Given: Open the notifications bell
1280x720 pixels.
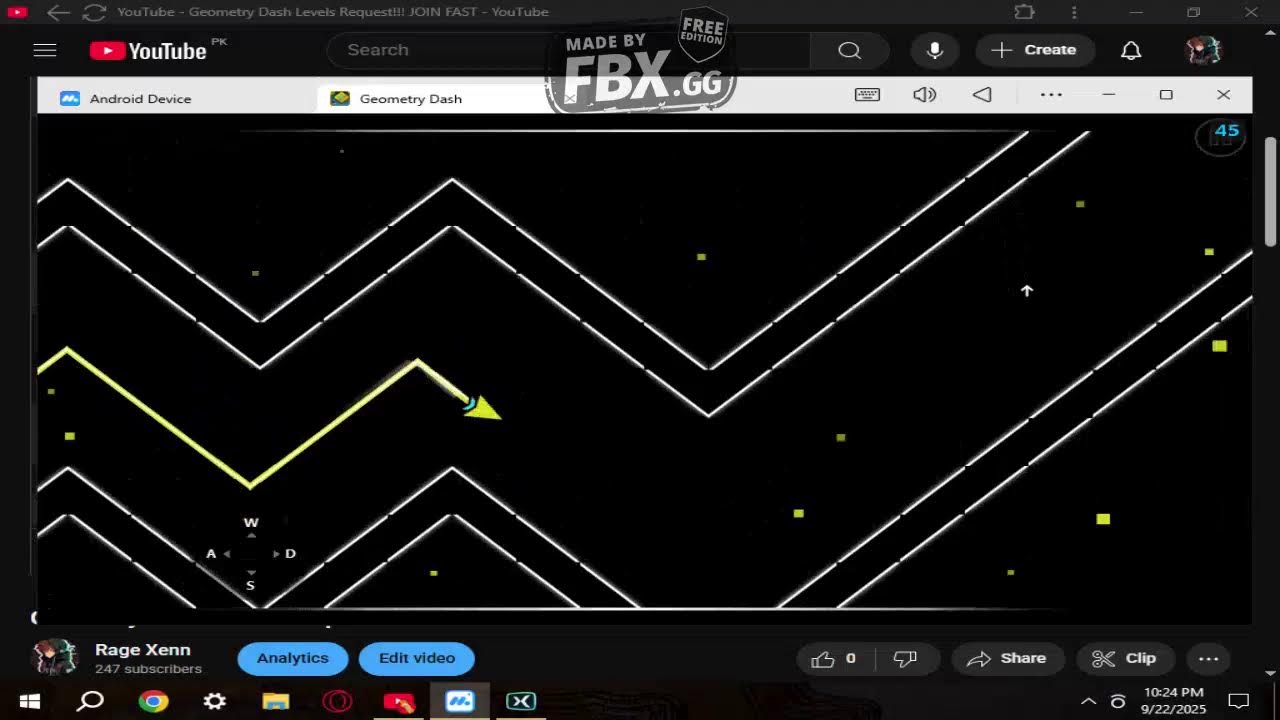Looking at the screenshot, I should [1131, 50].
